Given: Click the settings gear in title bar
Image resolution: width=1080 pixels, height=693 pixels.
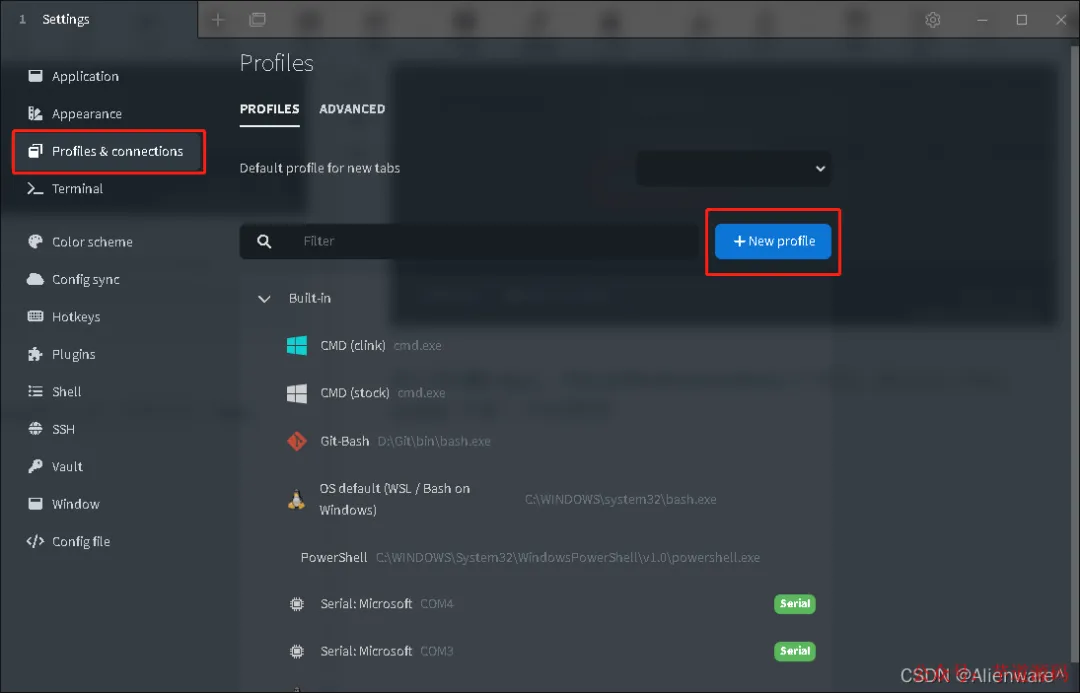Looking at the screenshot, I should 933,19.
